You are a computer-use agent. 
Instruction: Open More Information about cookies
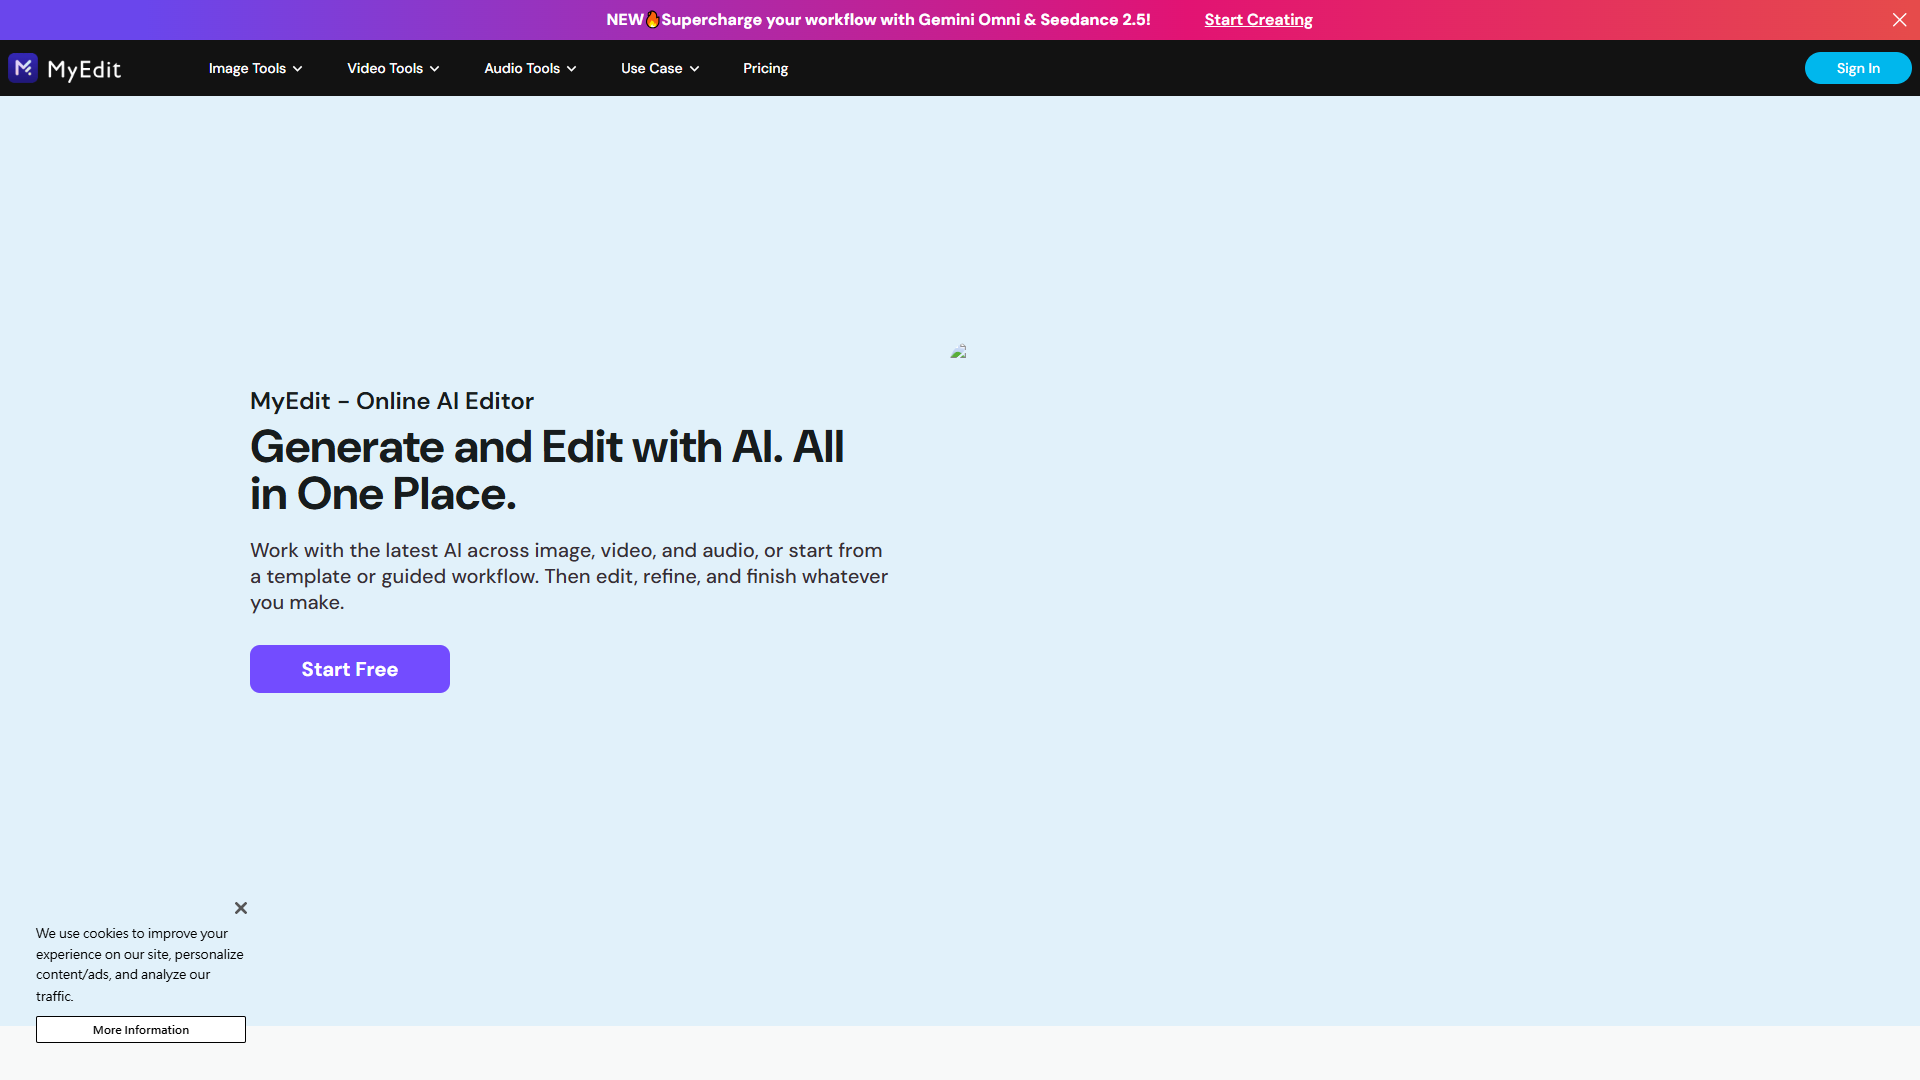tap(141, 1029)
